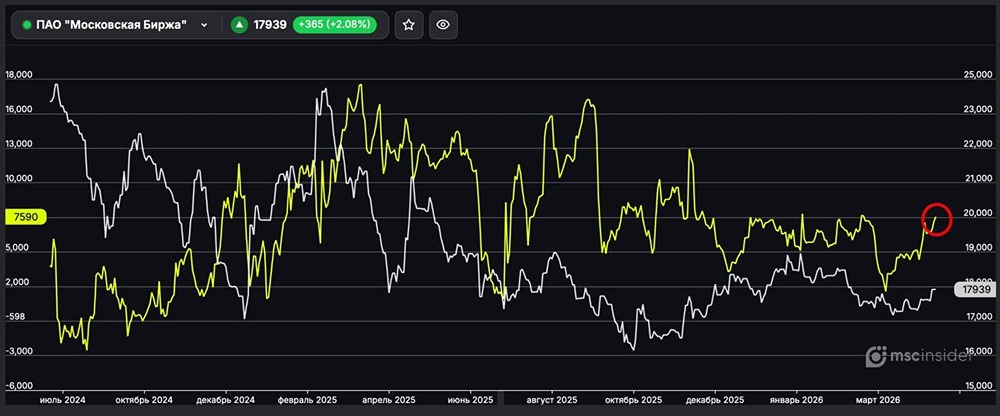
Task: Click the февраль 2025 date label
Action: [305, 399]
